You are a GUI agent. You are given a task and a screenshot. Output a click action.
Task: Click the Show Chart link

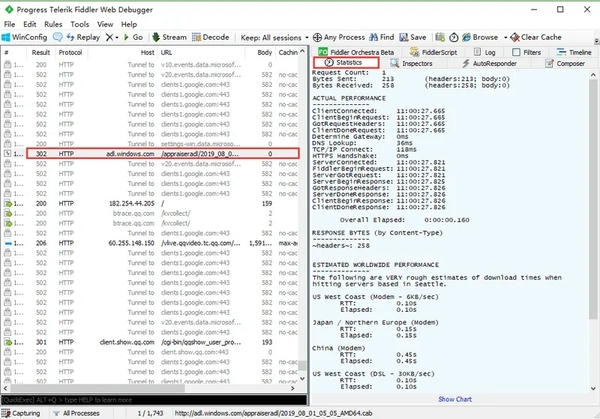point(455,399)
